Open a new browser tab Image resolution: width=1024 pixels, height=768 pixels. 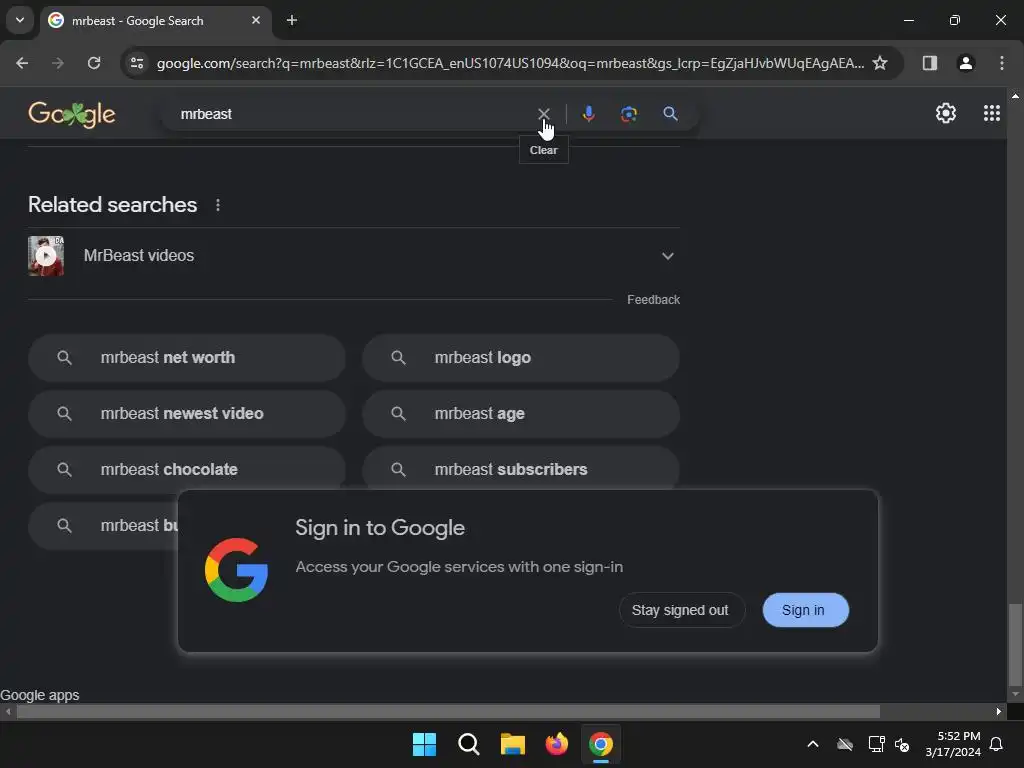(292, 20)
